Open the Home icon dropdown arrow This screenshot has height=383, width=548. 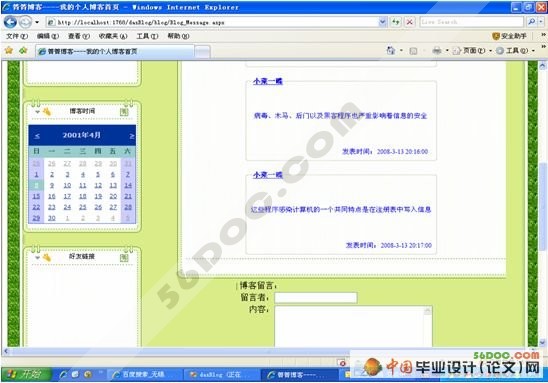(401, 51)
